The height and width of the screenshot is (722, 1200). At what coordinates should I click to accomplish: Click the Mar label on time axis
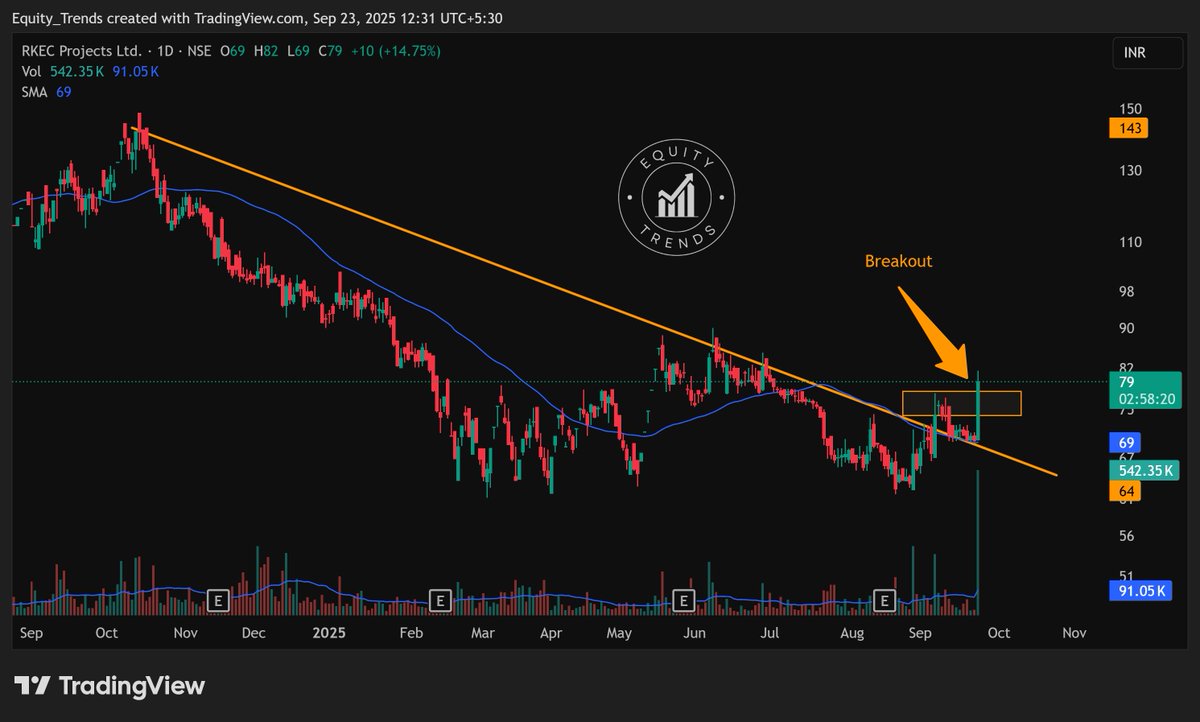click(483, 633)
